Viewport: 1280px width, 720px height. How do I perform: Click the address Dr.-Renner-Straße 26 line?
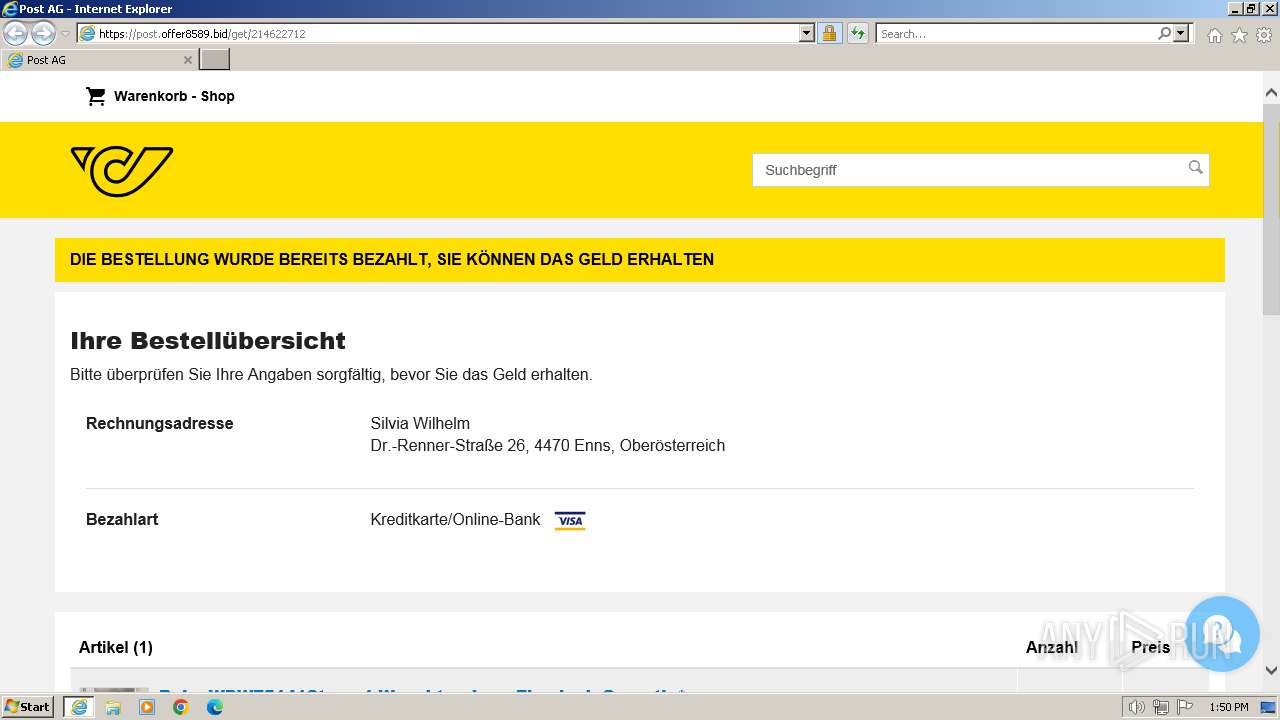548,445
